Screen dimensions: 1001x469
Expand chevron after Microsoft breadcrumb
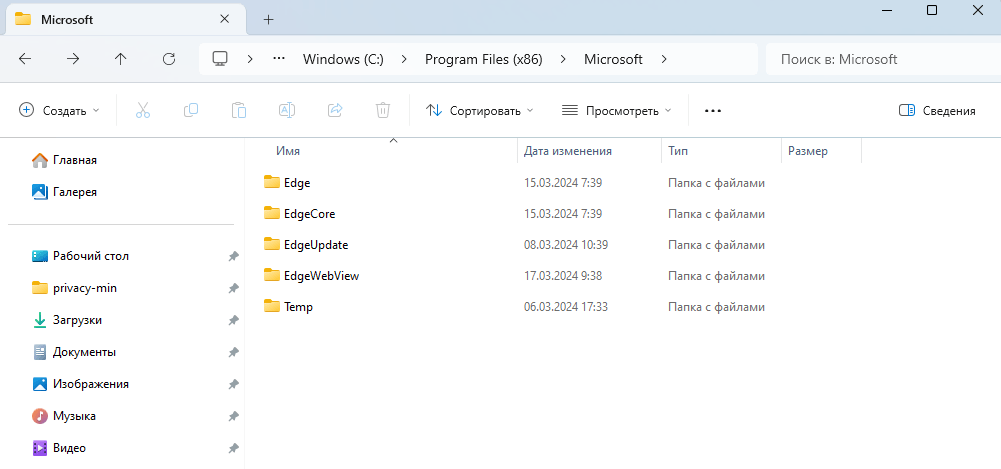tap(664, 59)
